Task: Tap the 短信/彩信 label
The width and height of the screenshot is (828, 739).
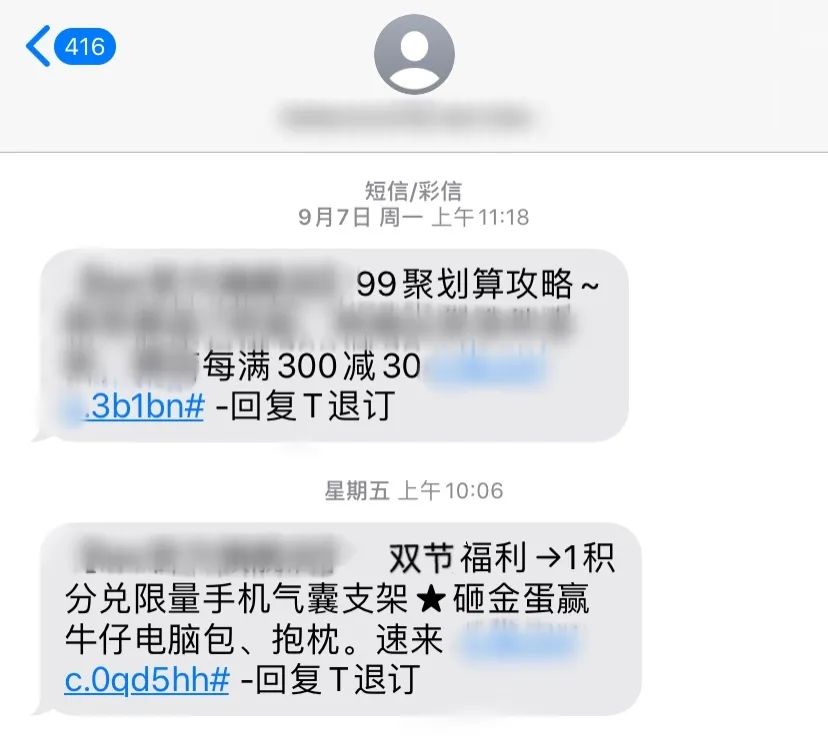Action: [x=413, y=191]
